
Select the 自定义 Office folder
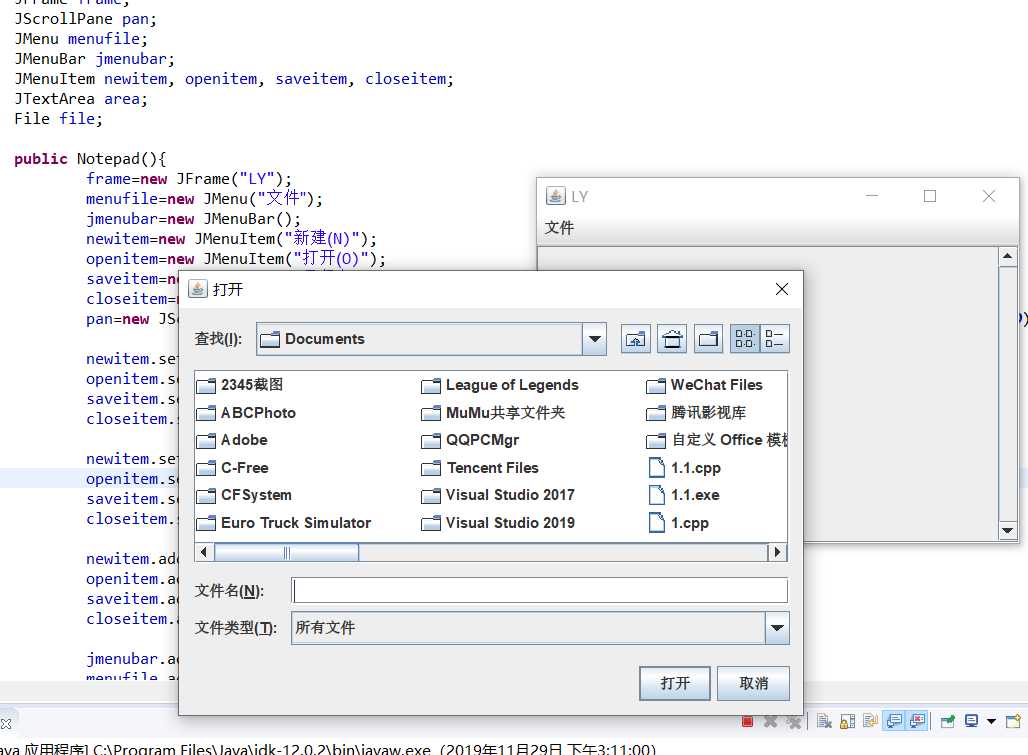[717, 440]
